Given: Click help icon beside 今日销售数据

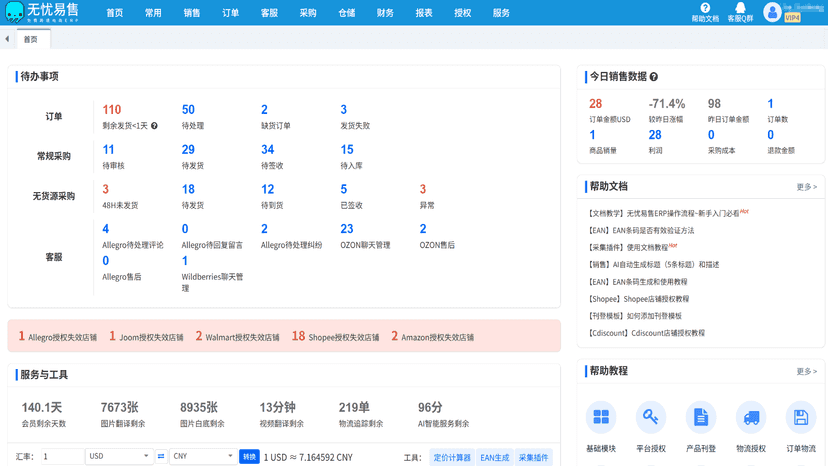Looking at the screenshot, I should click(x=654, y=77).
